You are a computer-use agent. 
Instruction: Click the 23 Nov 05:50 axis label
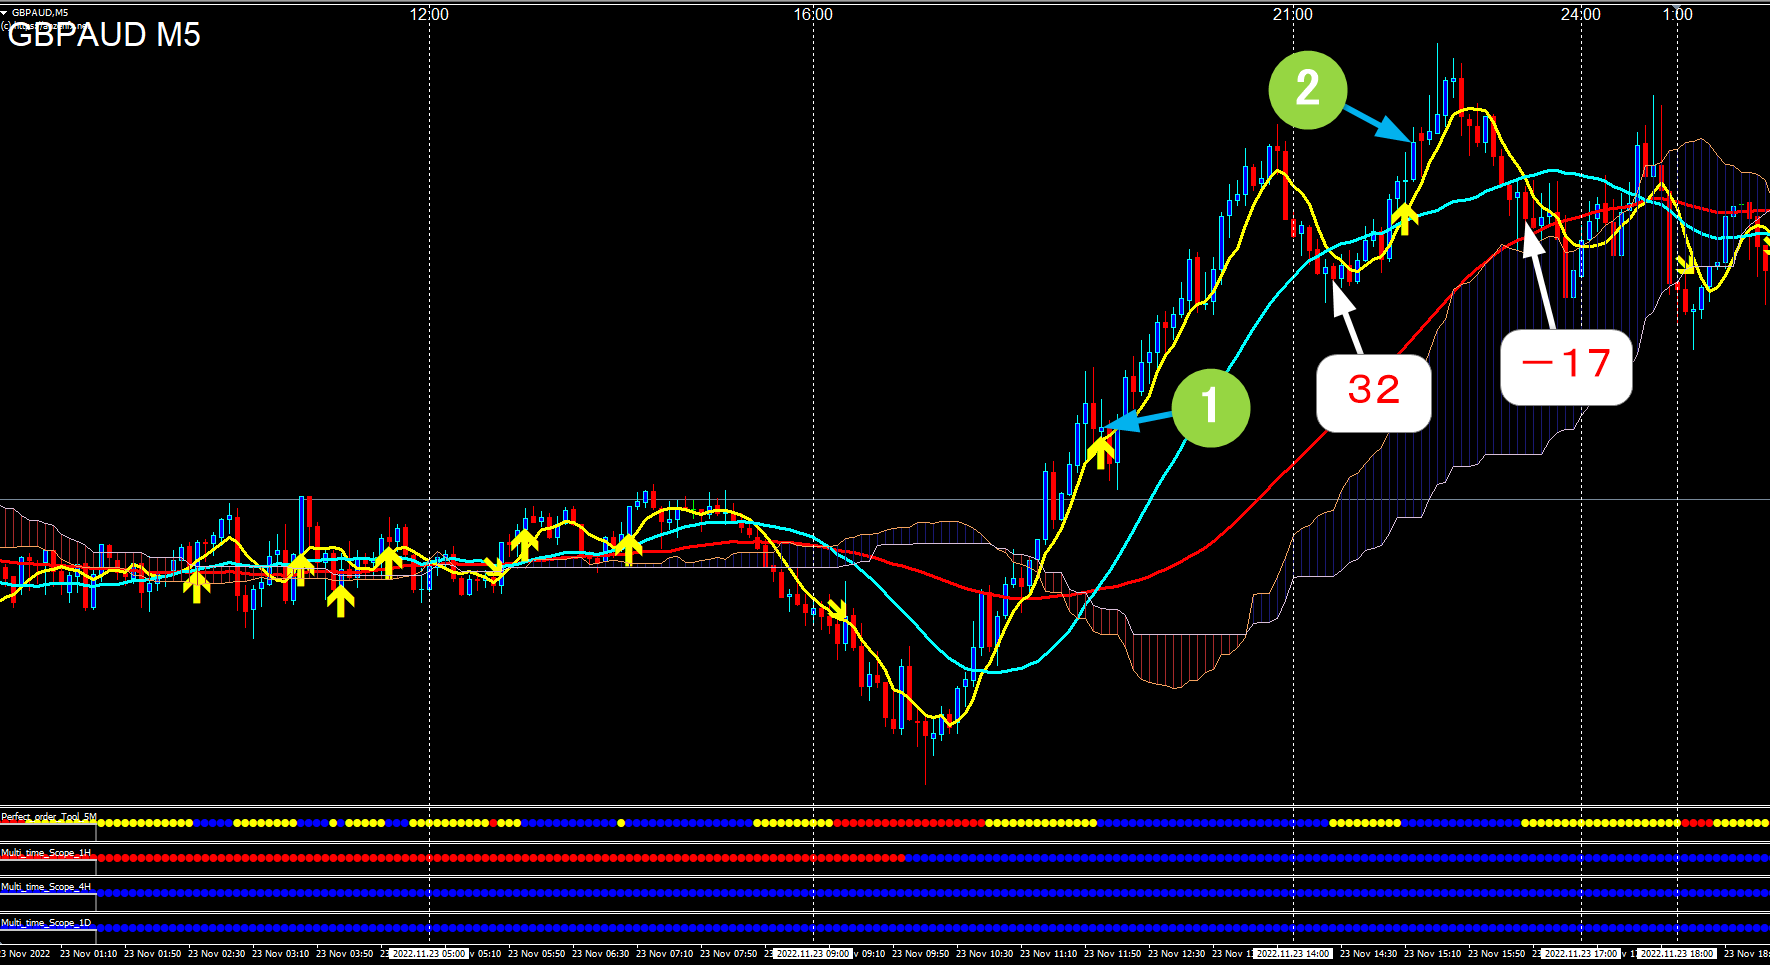[x=536, y=954]
